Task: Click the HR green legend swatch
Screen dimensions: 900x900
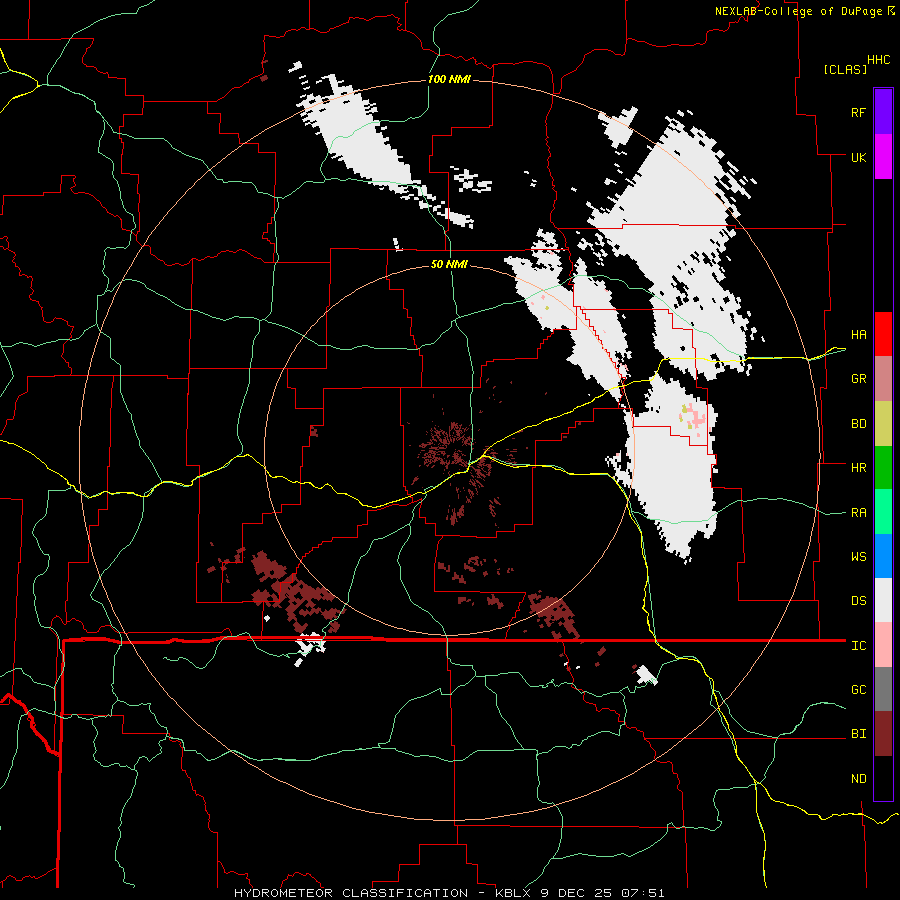Action: [x=883, y=468]
